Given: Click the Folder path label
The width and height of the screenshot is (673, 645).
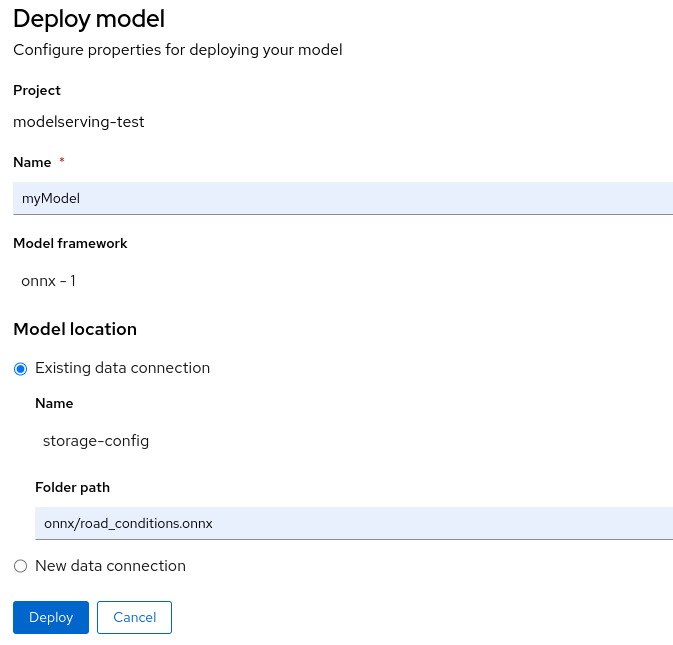Looking at the screenshot, I should coord(72,487).
